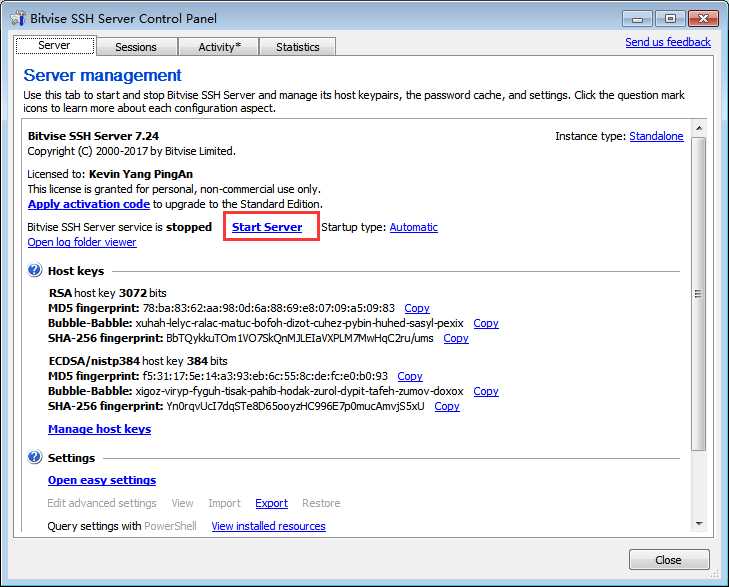Start the SSH server via Start Server
The image size is (729, 587).
267,227
